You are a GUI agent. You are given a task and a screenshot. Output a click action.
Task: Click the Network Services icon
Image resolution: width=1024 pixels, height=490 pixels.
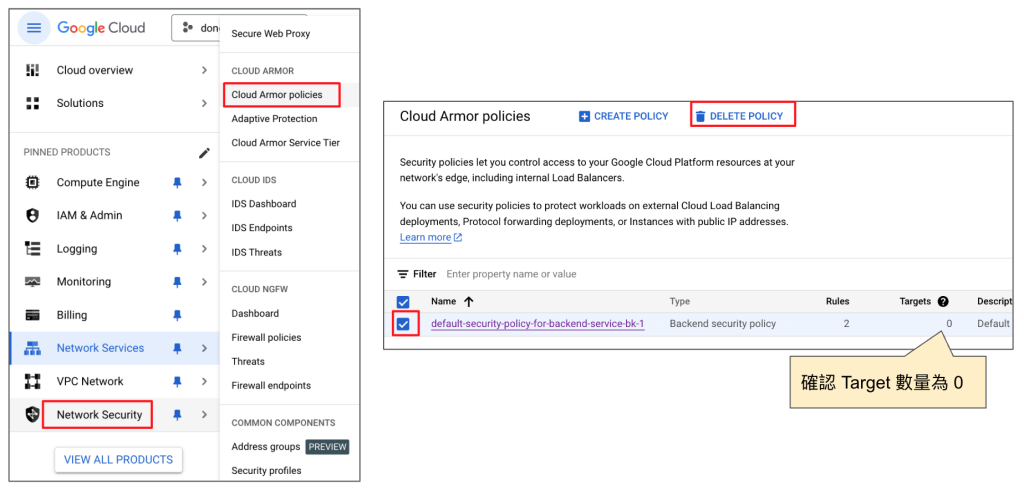point(32,348)
